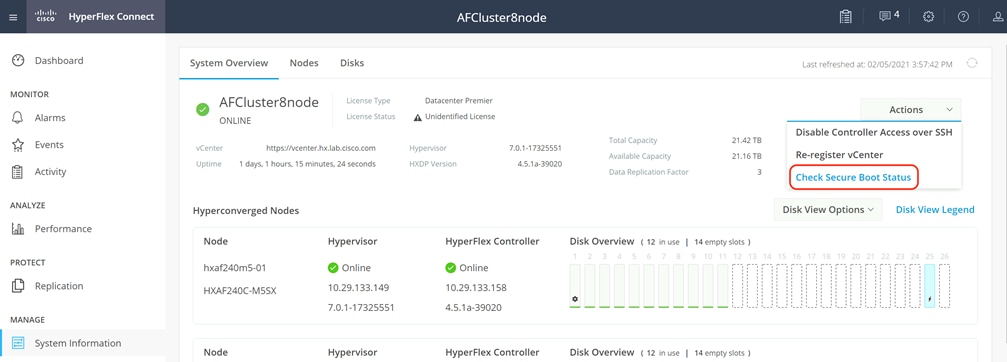Select disk slot 6 in Disk Overview
This screenshot has width=1007, height=362.
[649, 286]
